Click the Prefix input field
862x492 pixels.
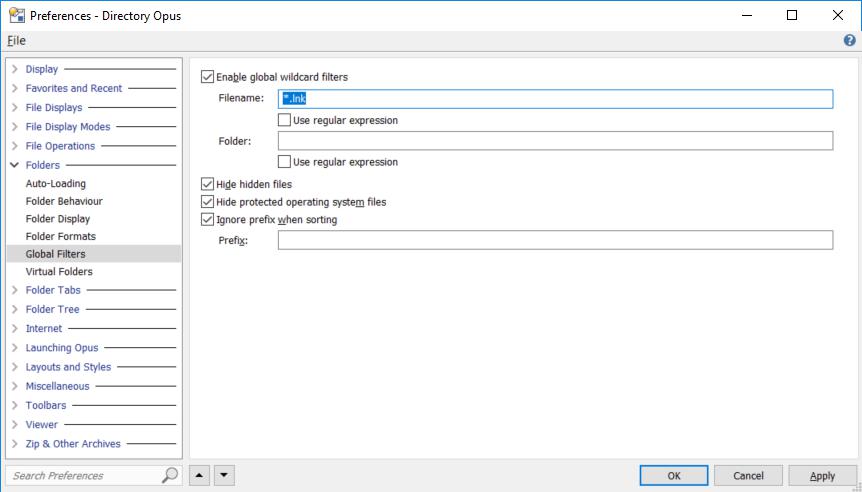pyautogui.click(x=555, y=240)
